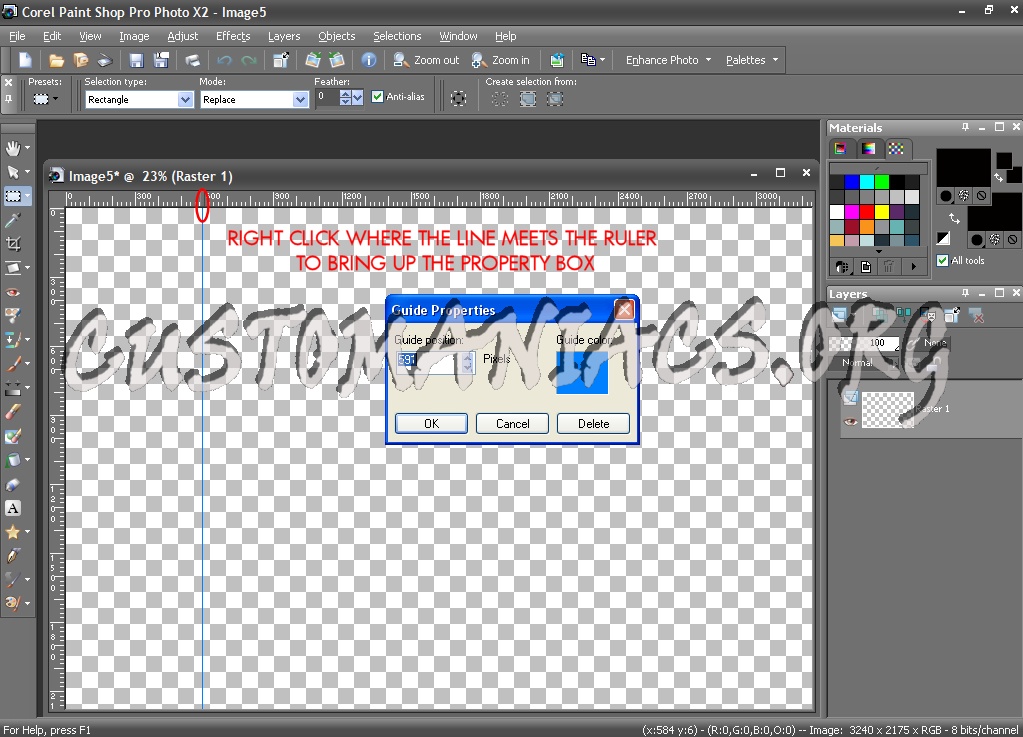Image resolution: width=1023 pixels, height=737 pixels.
Task: Click the Print icon
Action: point(192,60)
